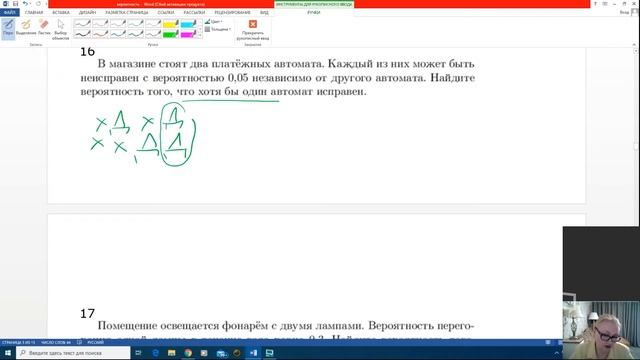Open the ФАЙЛ tab
This screenshot has width=640, height=360.
pyautogui.click(x=9, y=13)
